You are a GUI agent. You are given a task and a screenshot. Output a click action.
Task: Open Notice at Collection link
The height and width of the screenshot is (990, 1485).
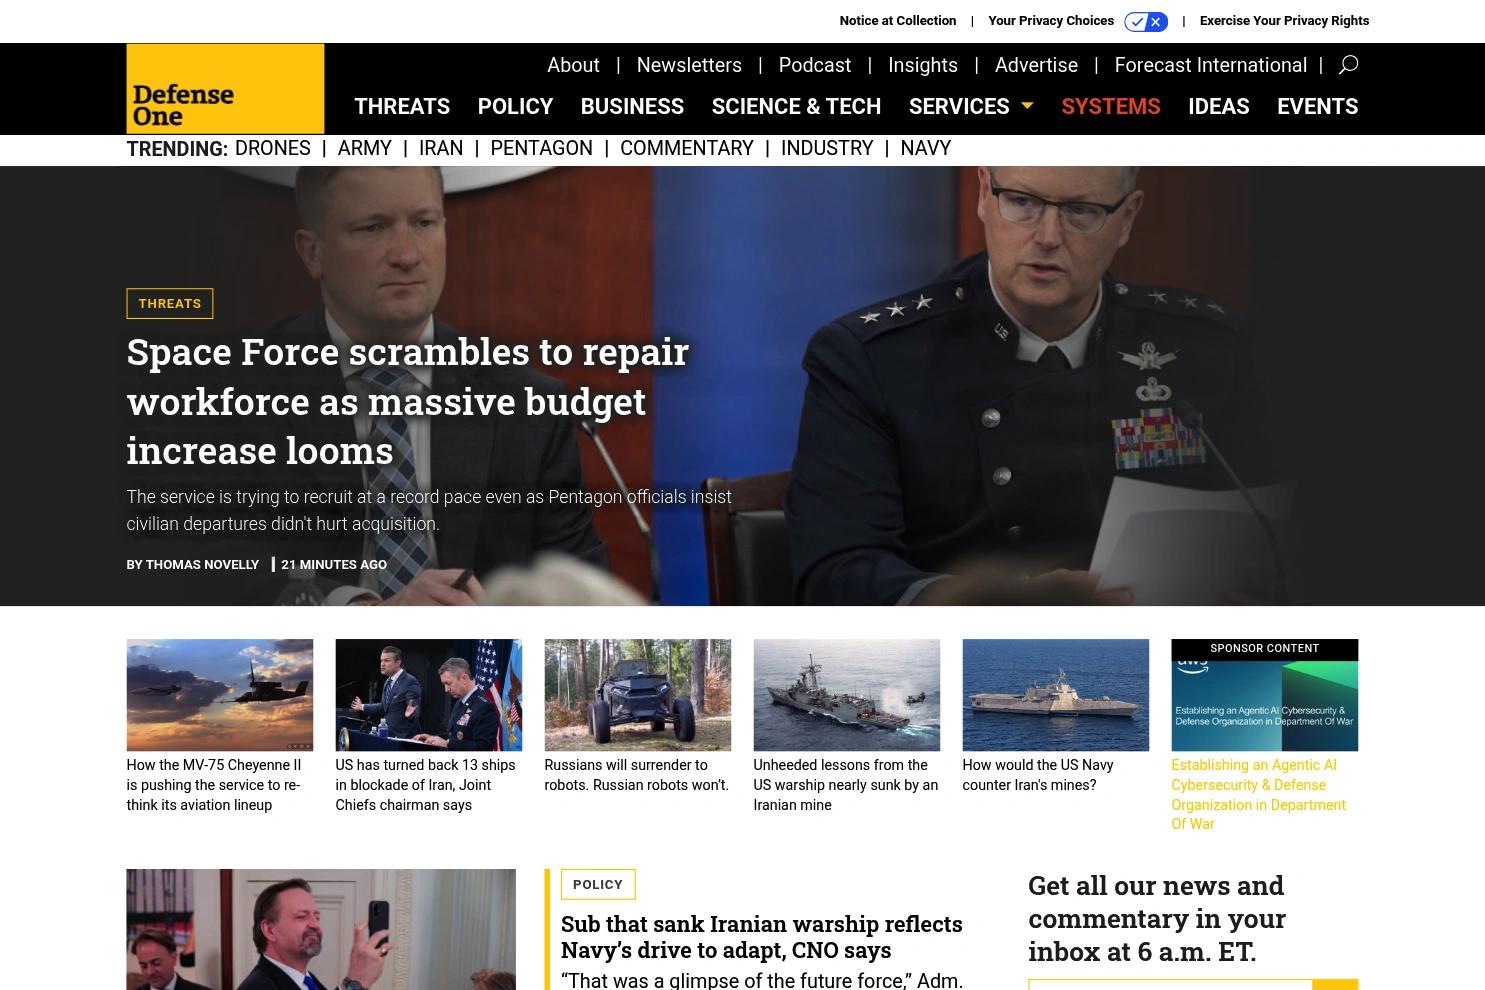[897, 21]
